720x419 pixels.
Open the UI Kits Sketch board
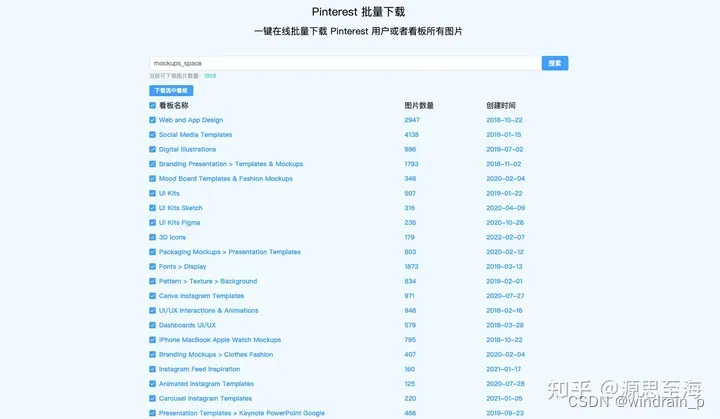pos(180,208)
